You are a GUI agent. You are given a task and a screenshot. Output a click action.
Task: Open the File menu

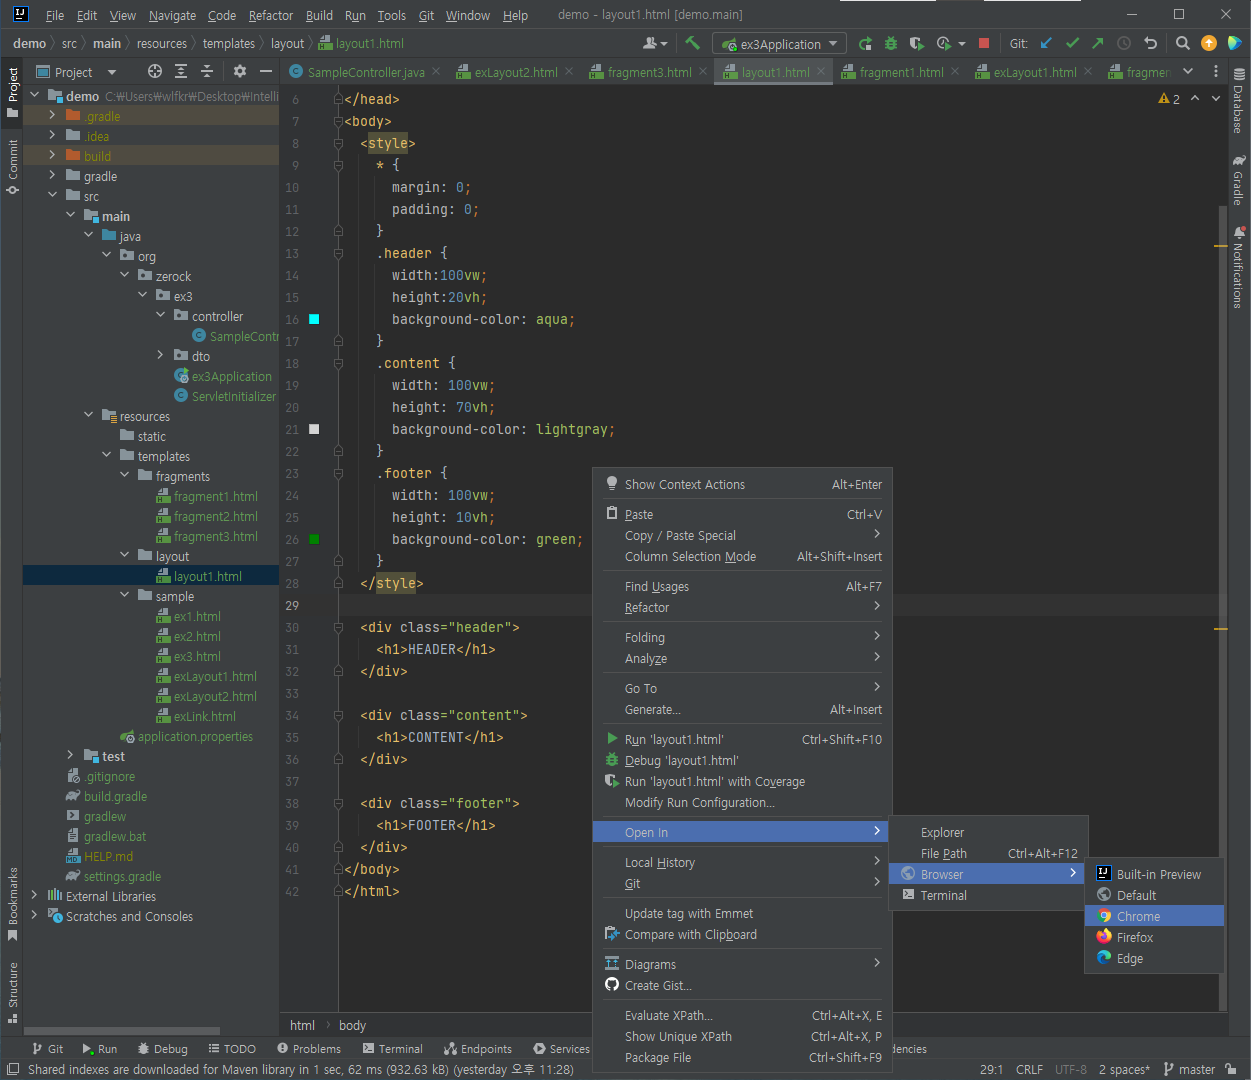click(x=55, y=15)
